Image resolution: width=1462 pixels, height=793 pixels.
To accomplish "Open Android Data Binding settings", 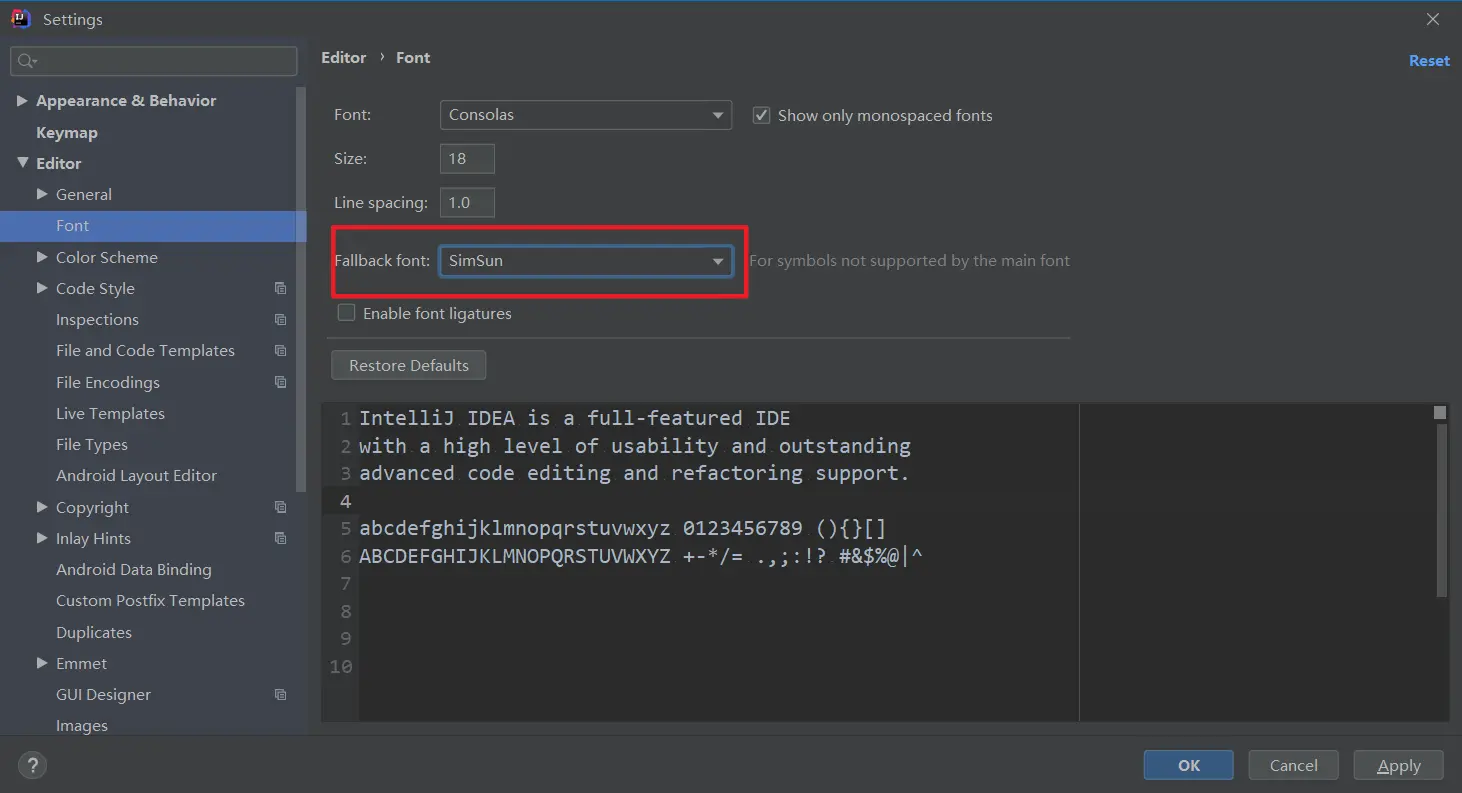I will (x=134, y=570).
